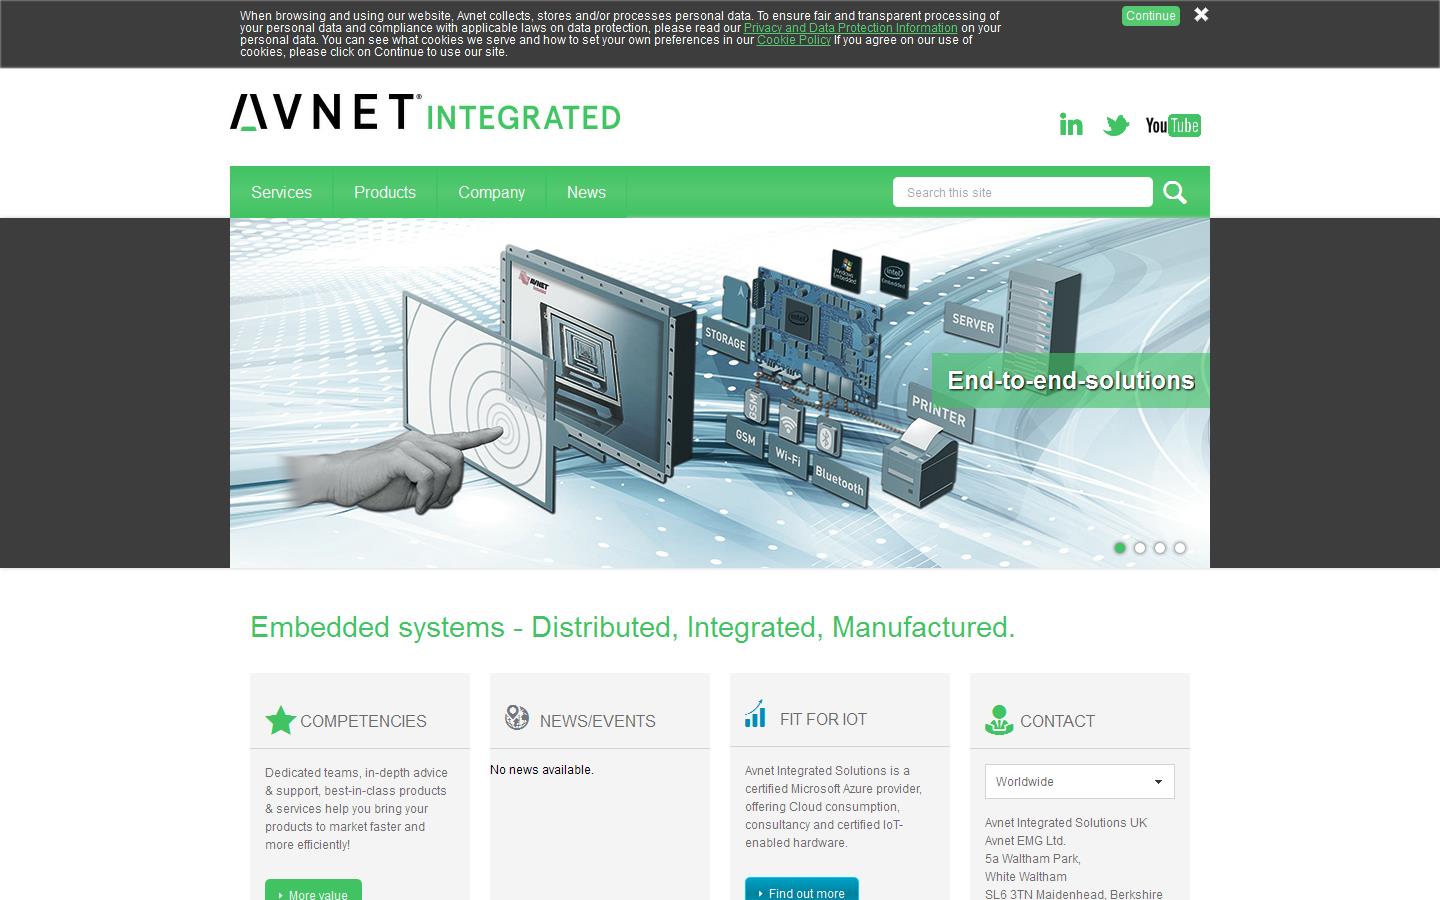Activate the second slider navigation dot
The height and width of the screenshot is (900, 1440).
point(1140,548)
